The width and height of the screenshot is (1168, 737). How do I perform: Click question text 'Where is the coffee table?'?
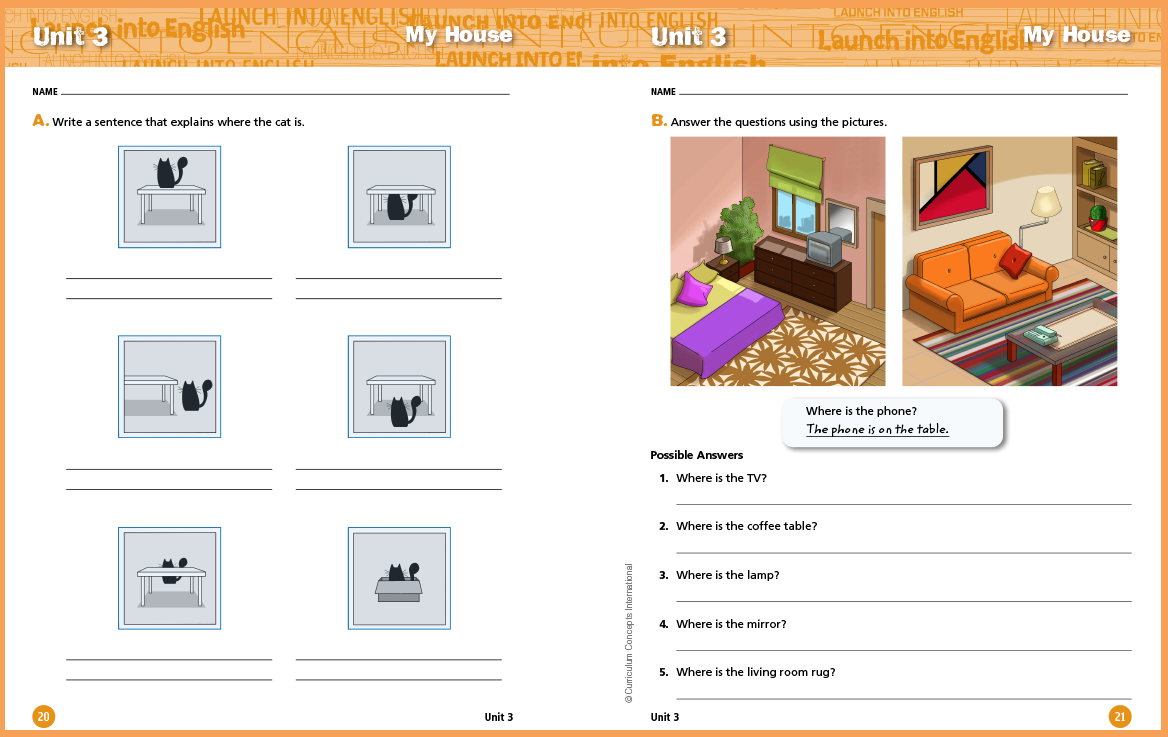click(746, 526)
